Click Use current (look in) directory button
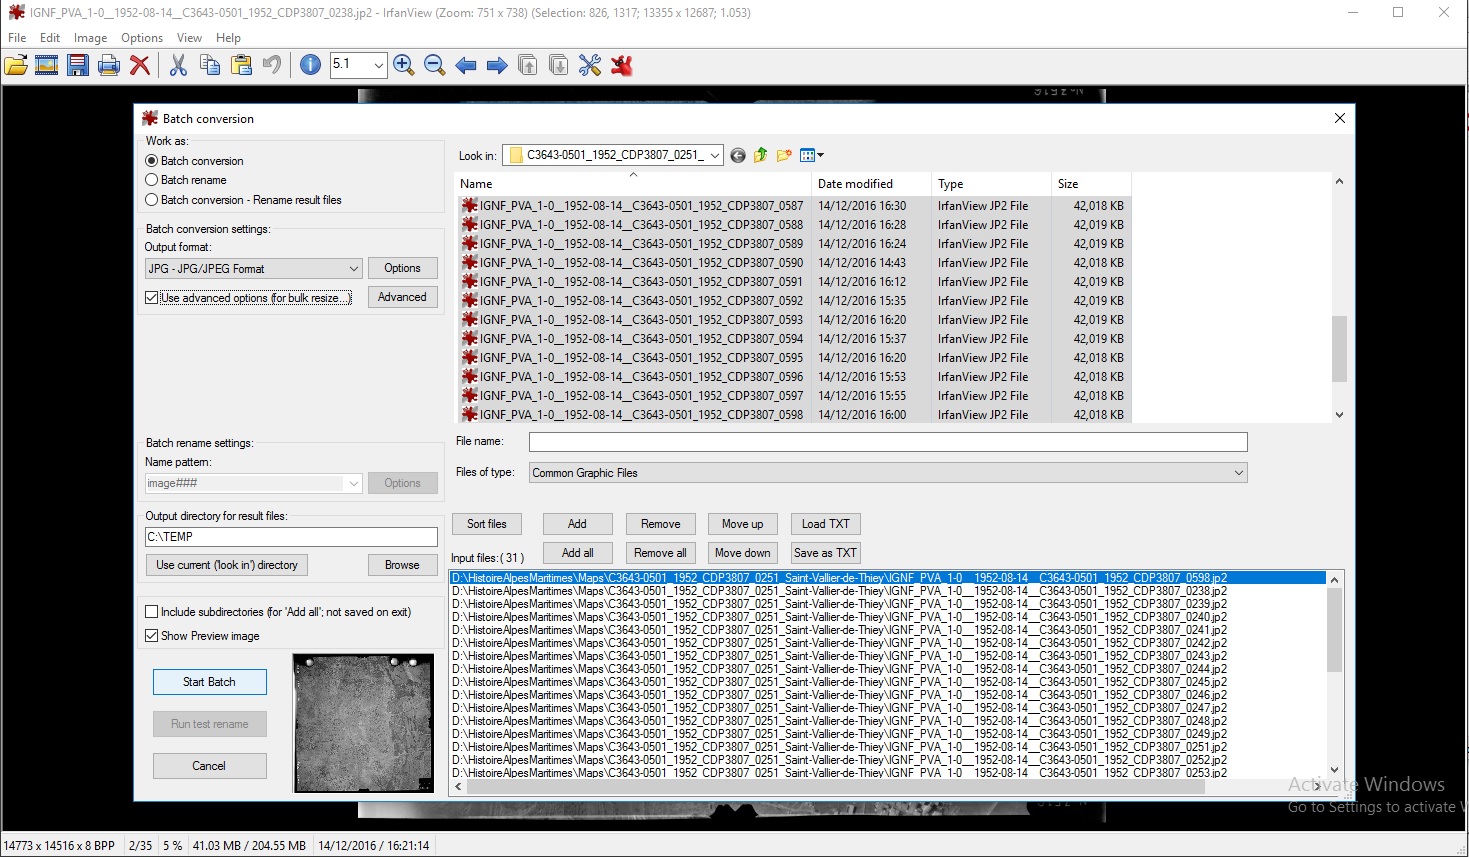Screen dimensions: 1469x857 click(x=227, y=565)
